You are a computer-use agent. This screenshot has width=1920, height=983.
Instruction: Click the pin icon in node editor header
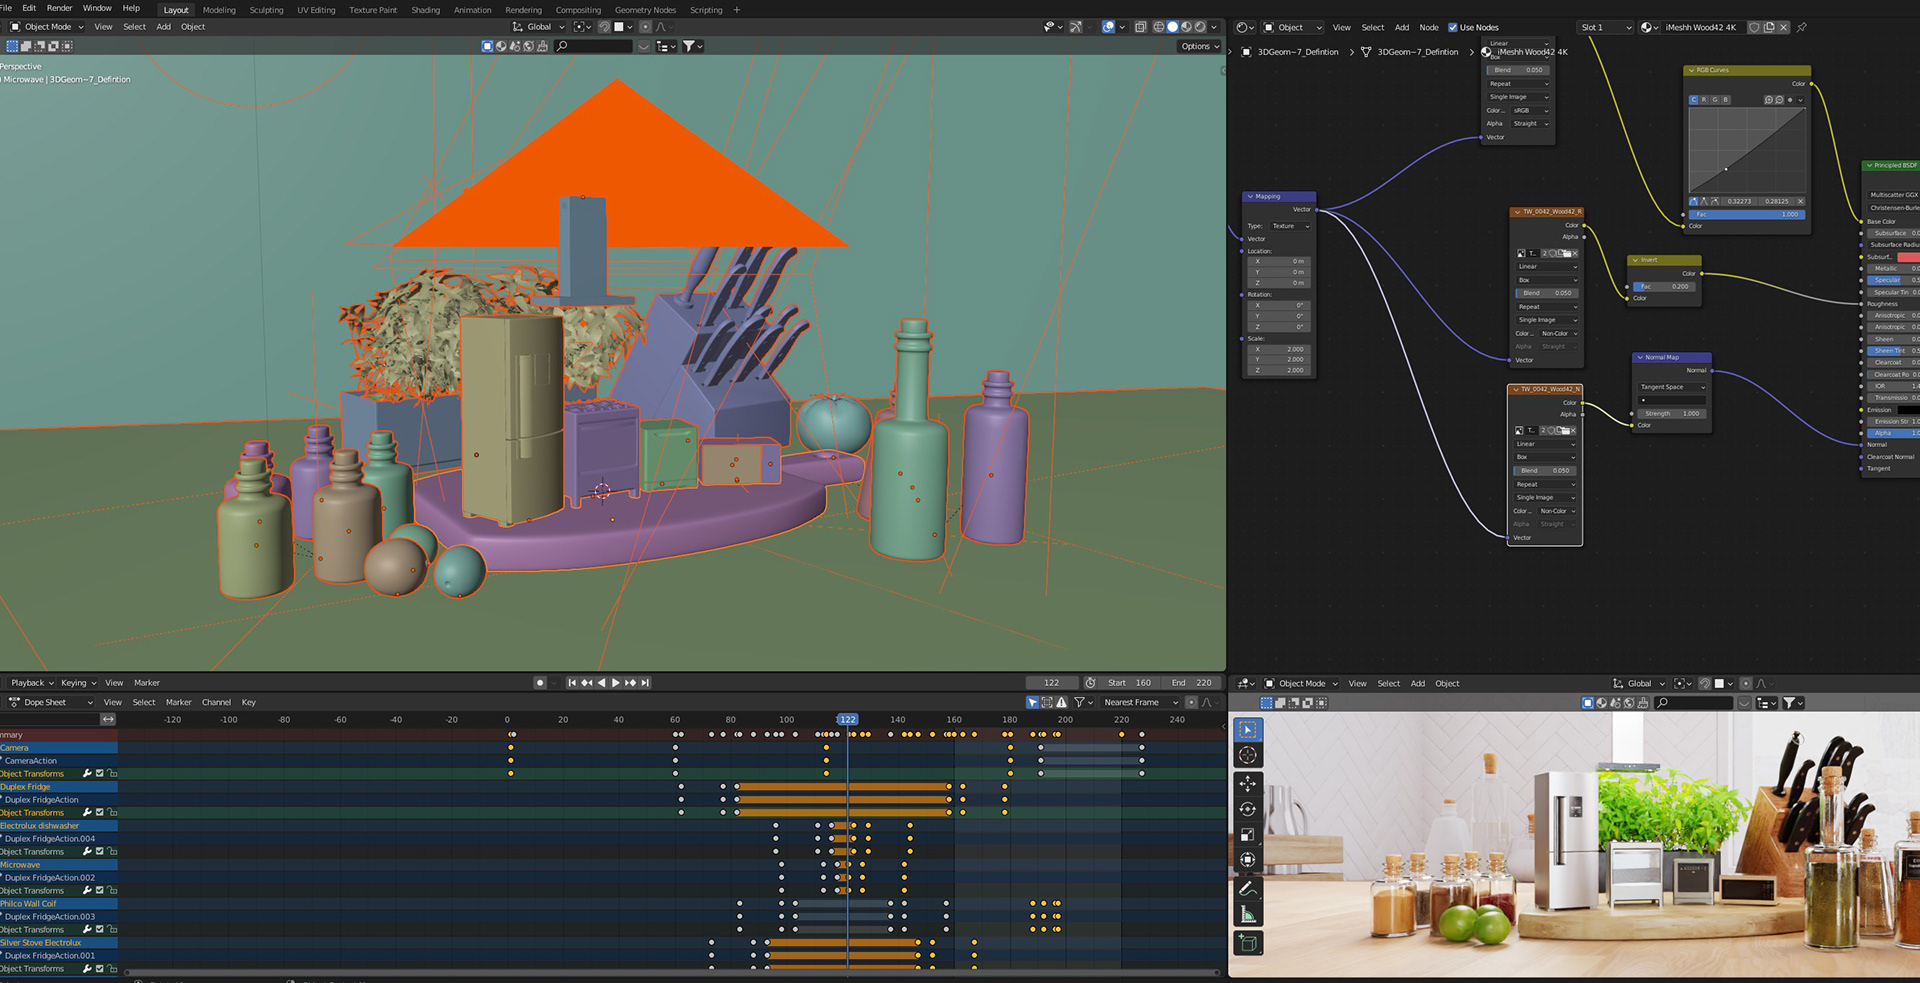pyautogui.click(x=1802, y=27)
